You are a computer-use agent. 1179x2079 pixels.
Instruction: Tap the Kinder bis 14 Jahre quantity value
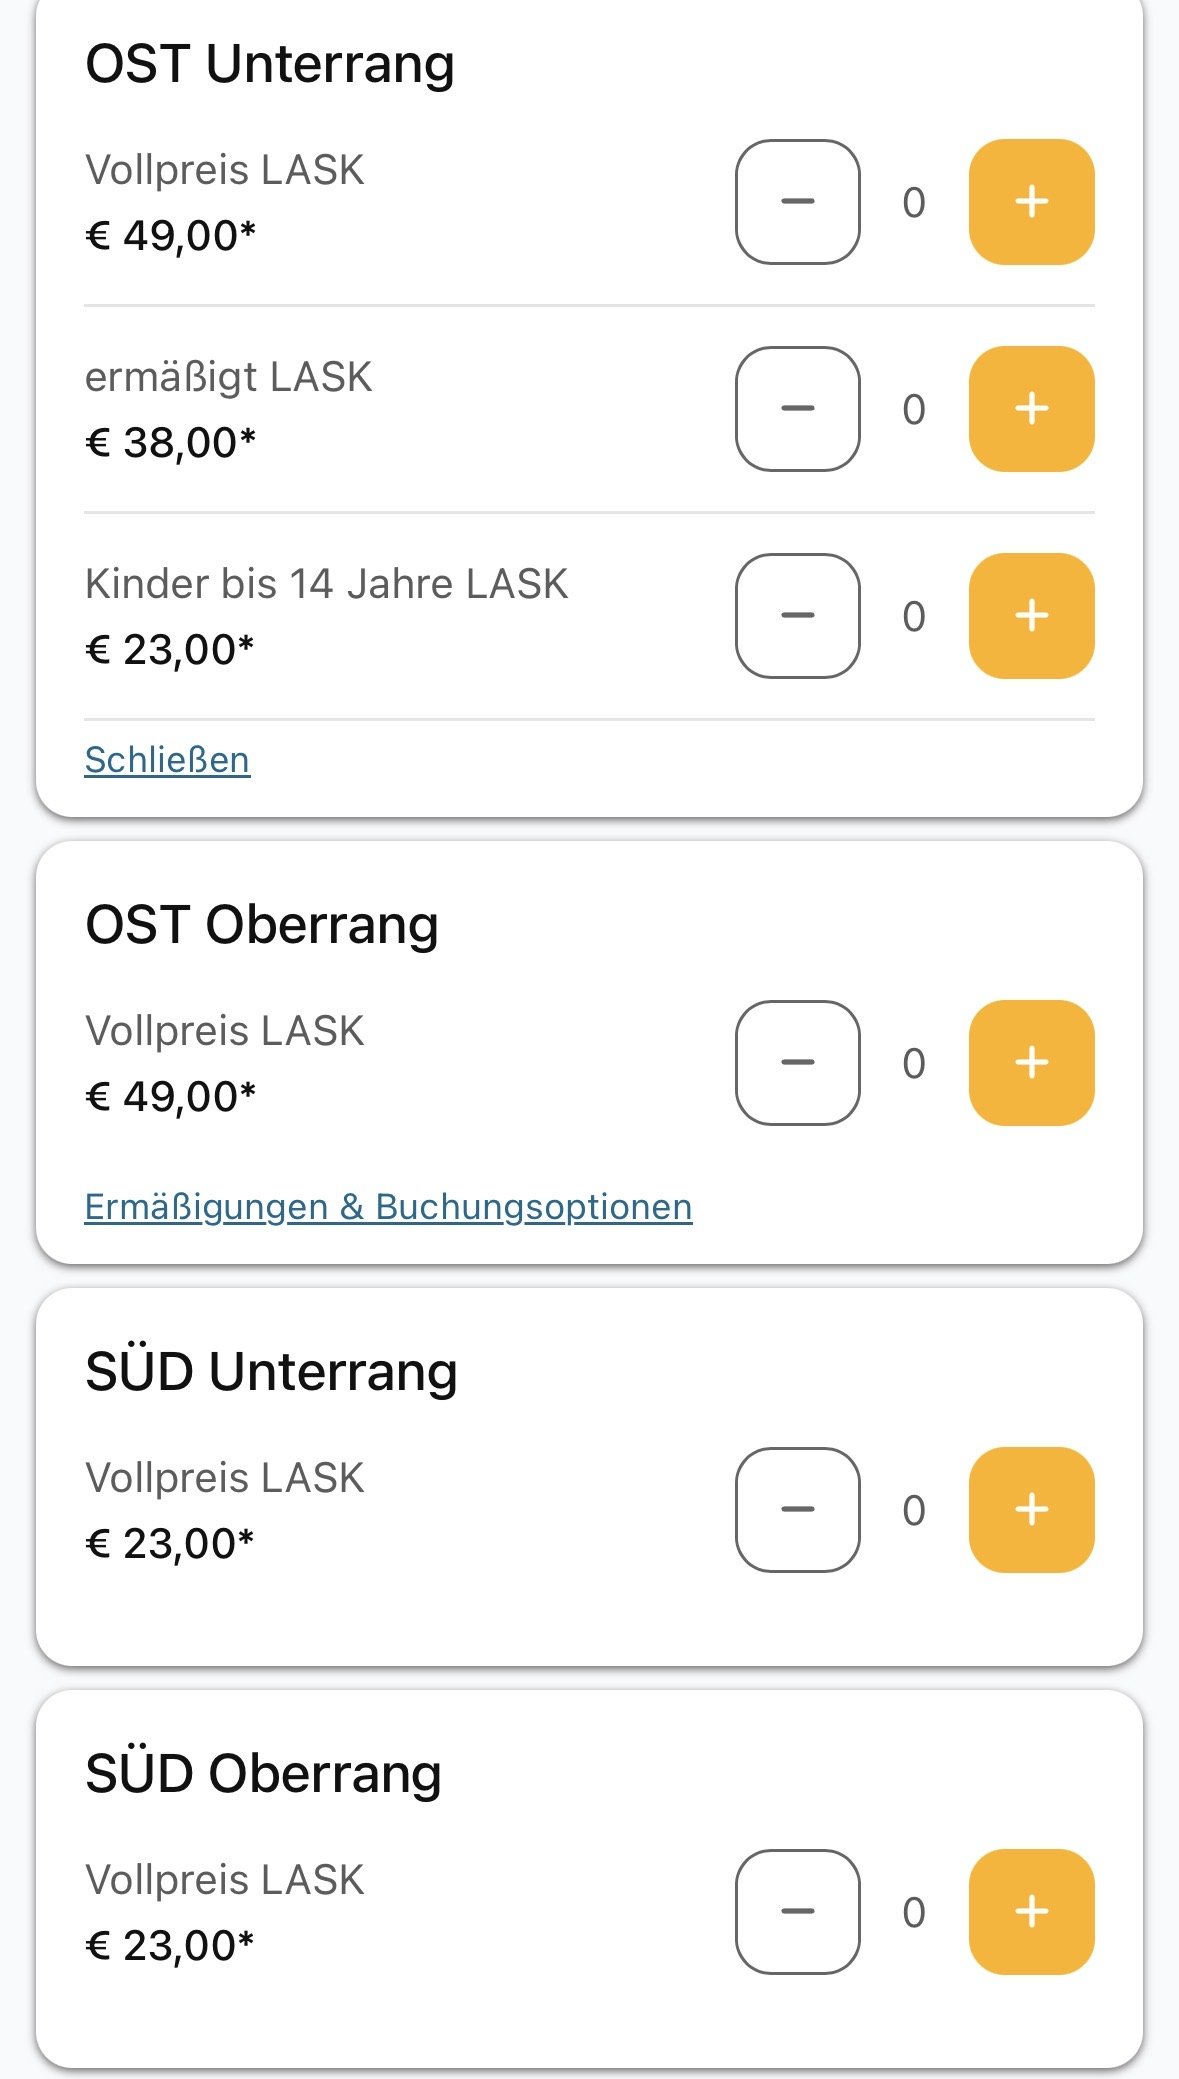click(914, 617)
